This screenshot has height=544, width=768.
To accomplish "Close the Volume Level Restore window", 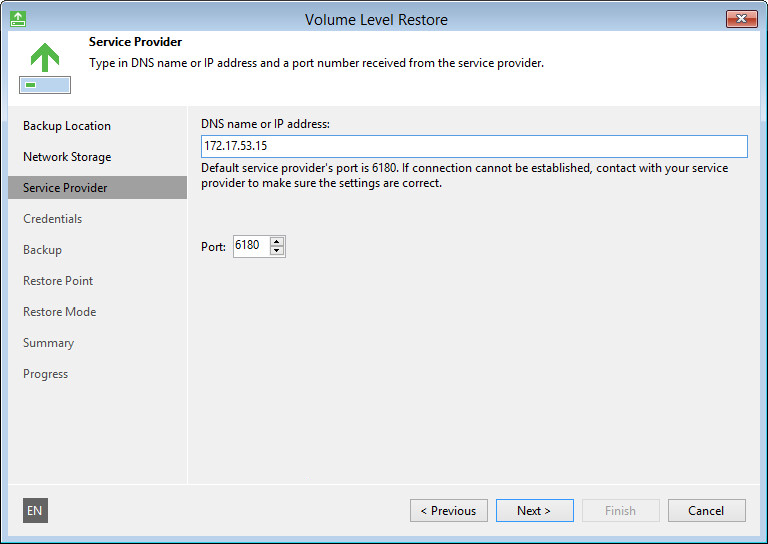I will pyautogui.click(x=741, y=19).
